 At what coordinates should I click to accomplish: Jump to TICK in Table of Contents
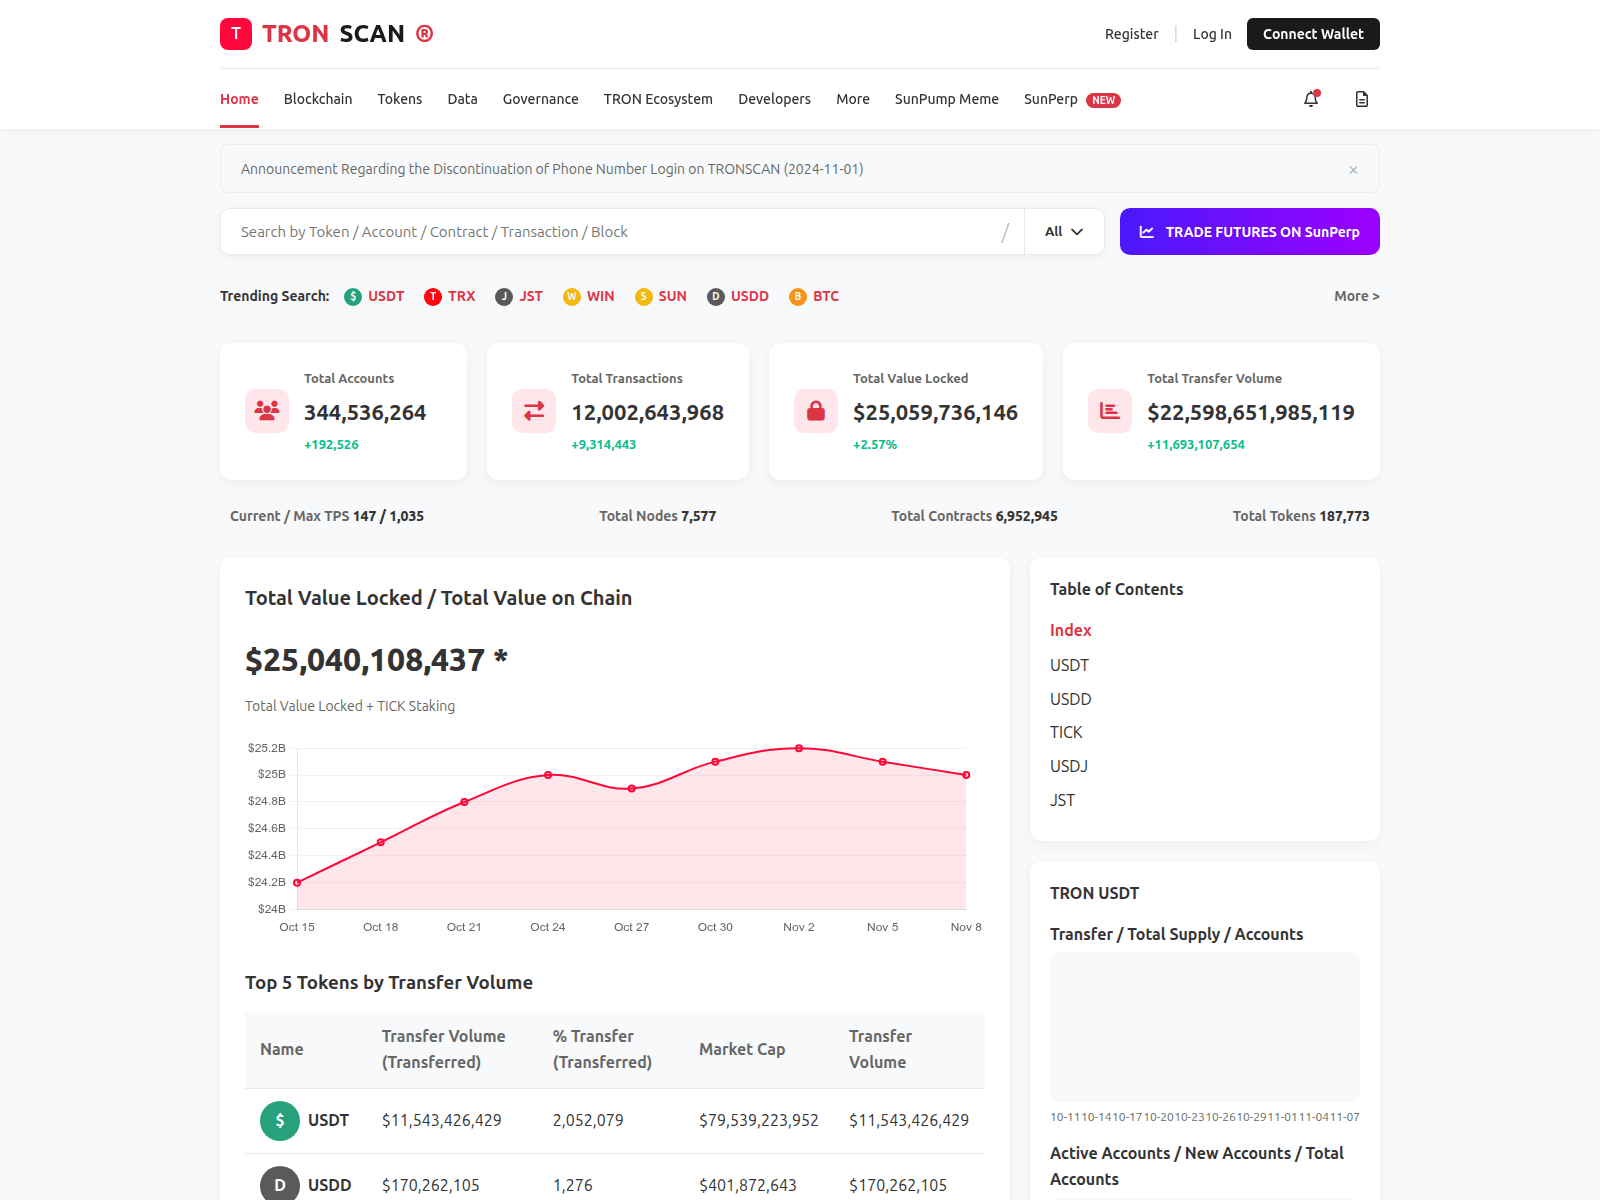(x=1066, y=732)
